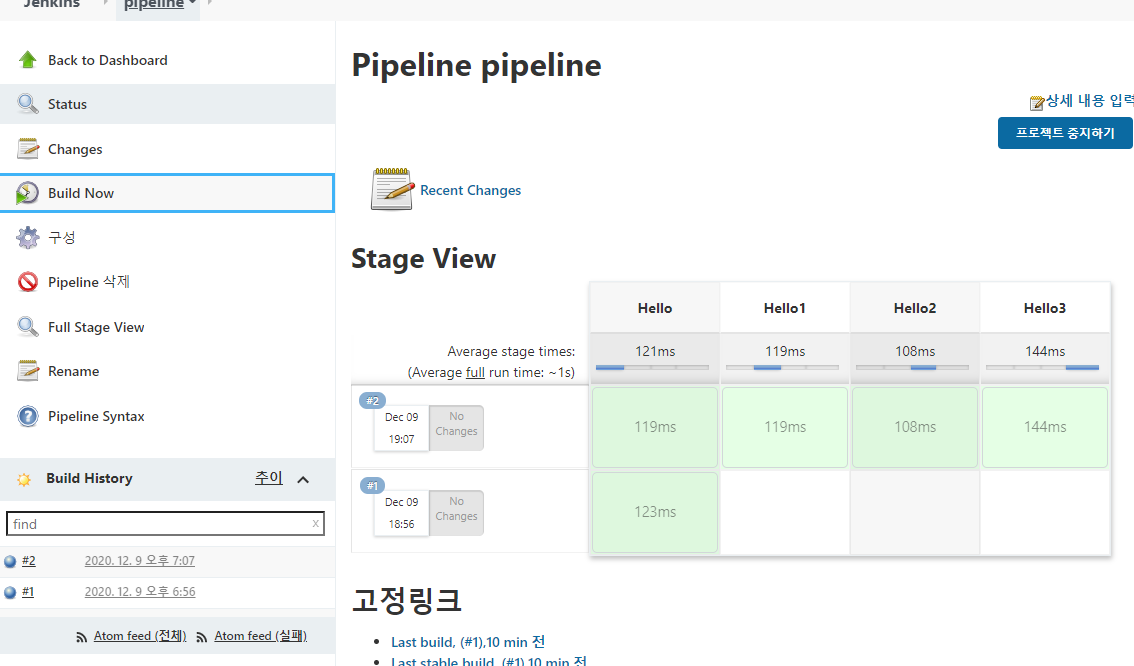Image resolution: width=1134 pixels, height=666 pixels.
Task: Click the #1 build badge in Stage View
Action: pyautogui.click(x=372, y=486)
